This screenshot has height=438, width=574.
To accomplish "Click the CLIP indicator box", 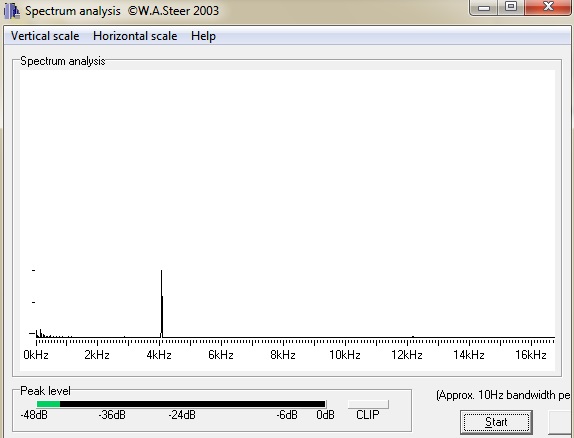I will click(368, 404).
